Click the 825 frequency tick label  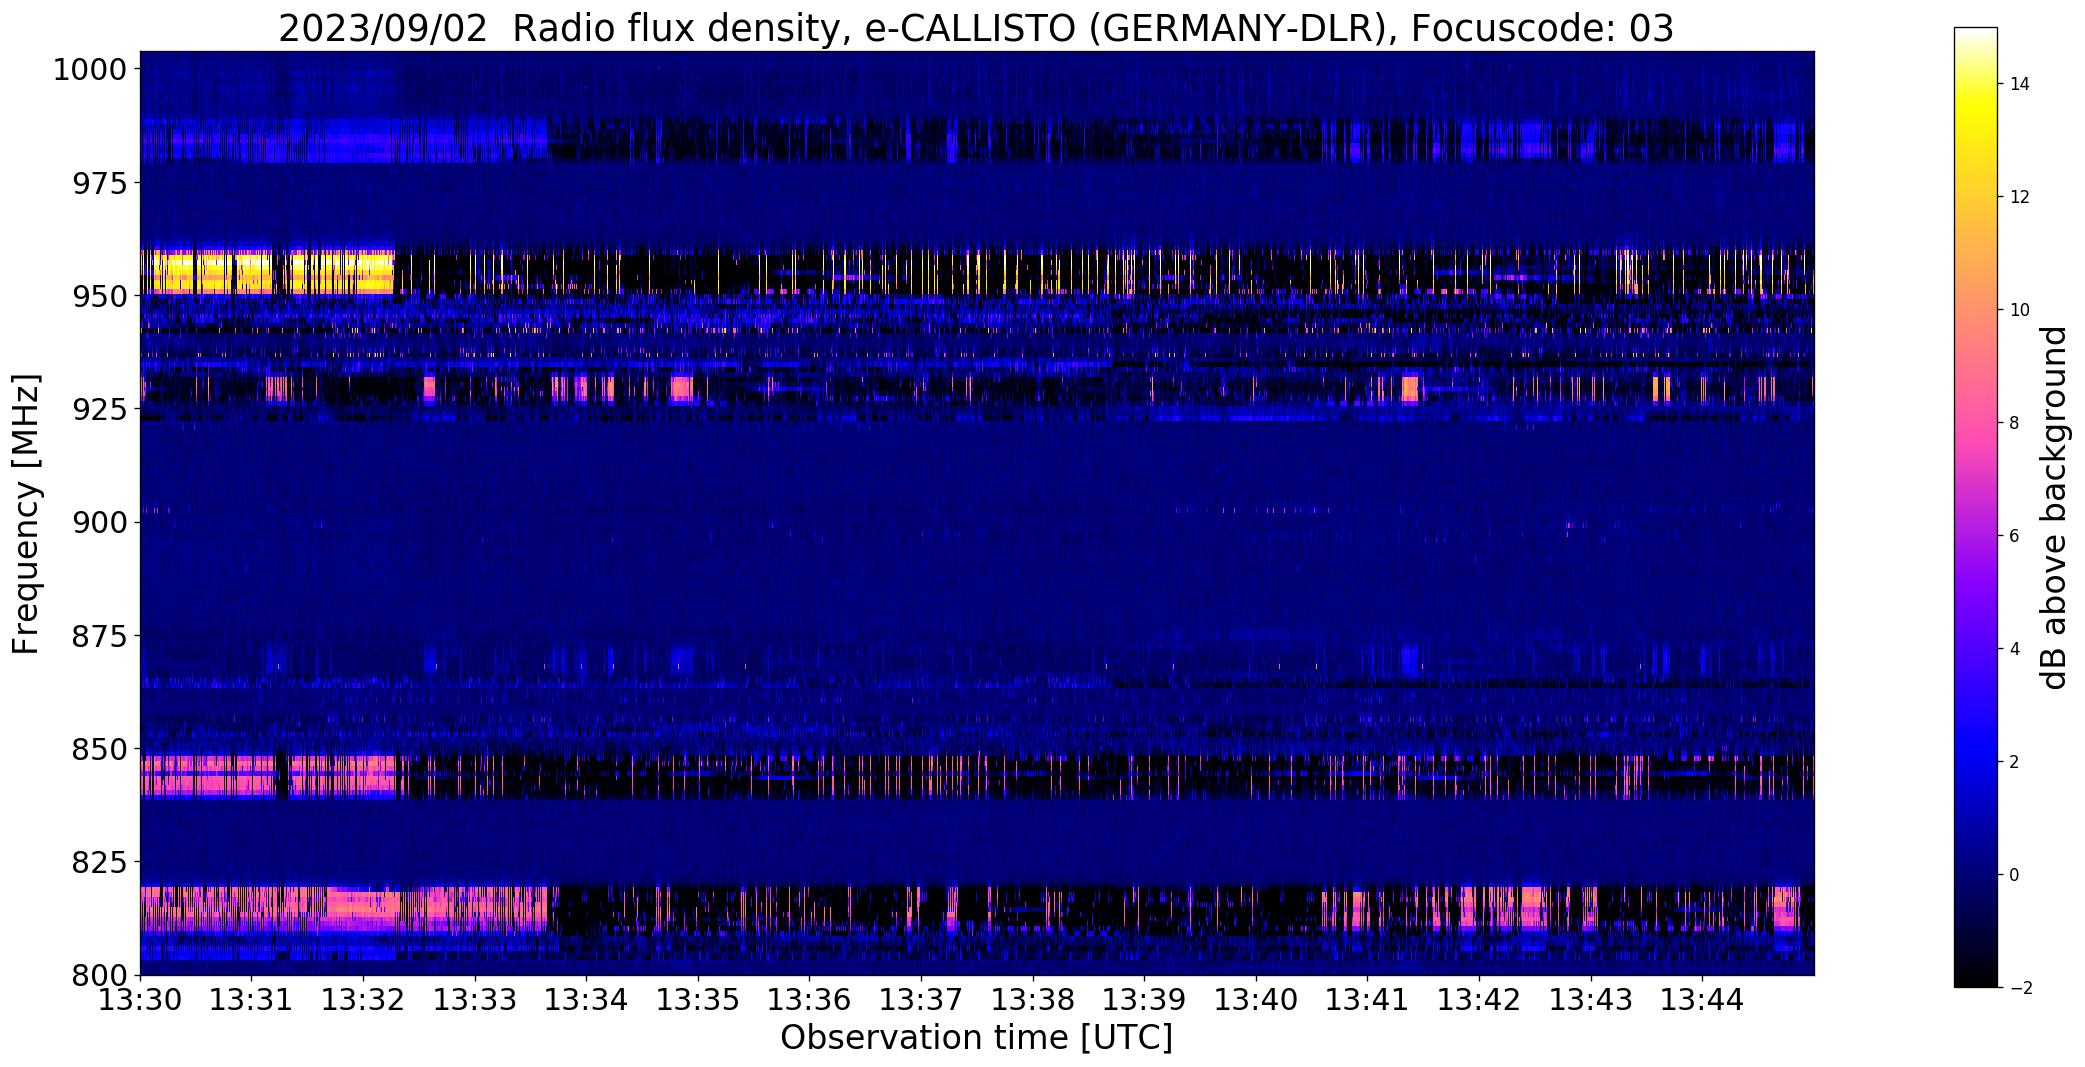[x=100, y=862]
